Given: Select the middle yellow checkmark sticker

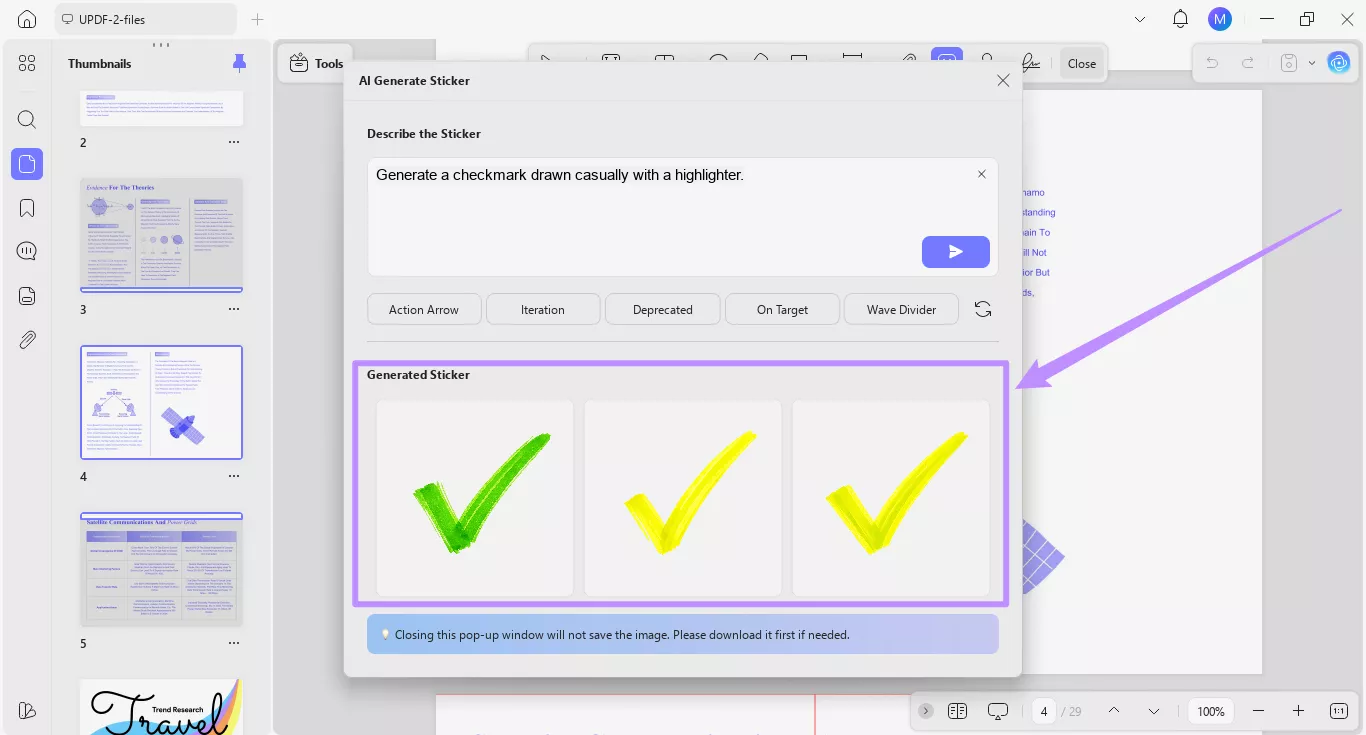Looking at the screenshot, I should tap(683, 498).
